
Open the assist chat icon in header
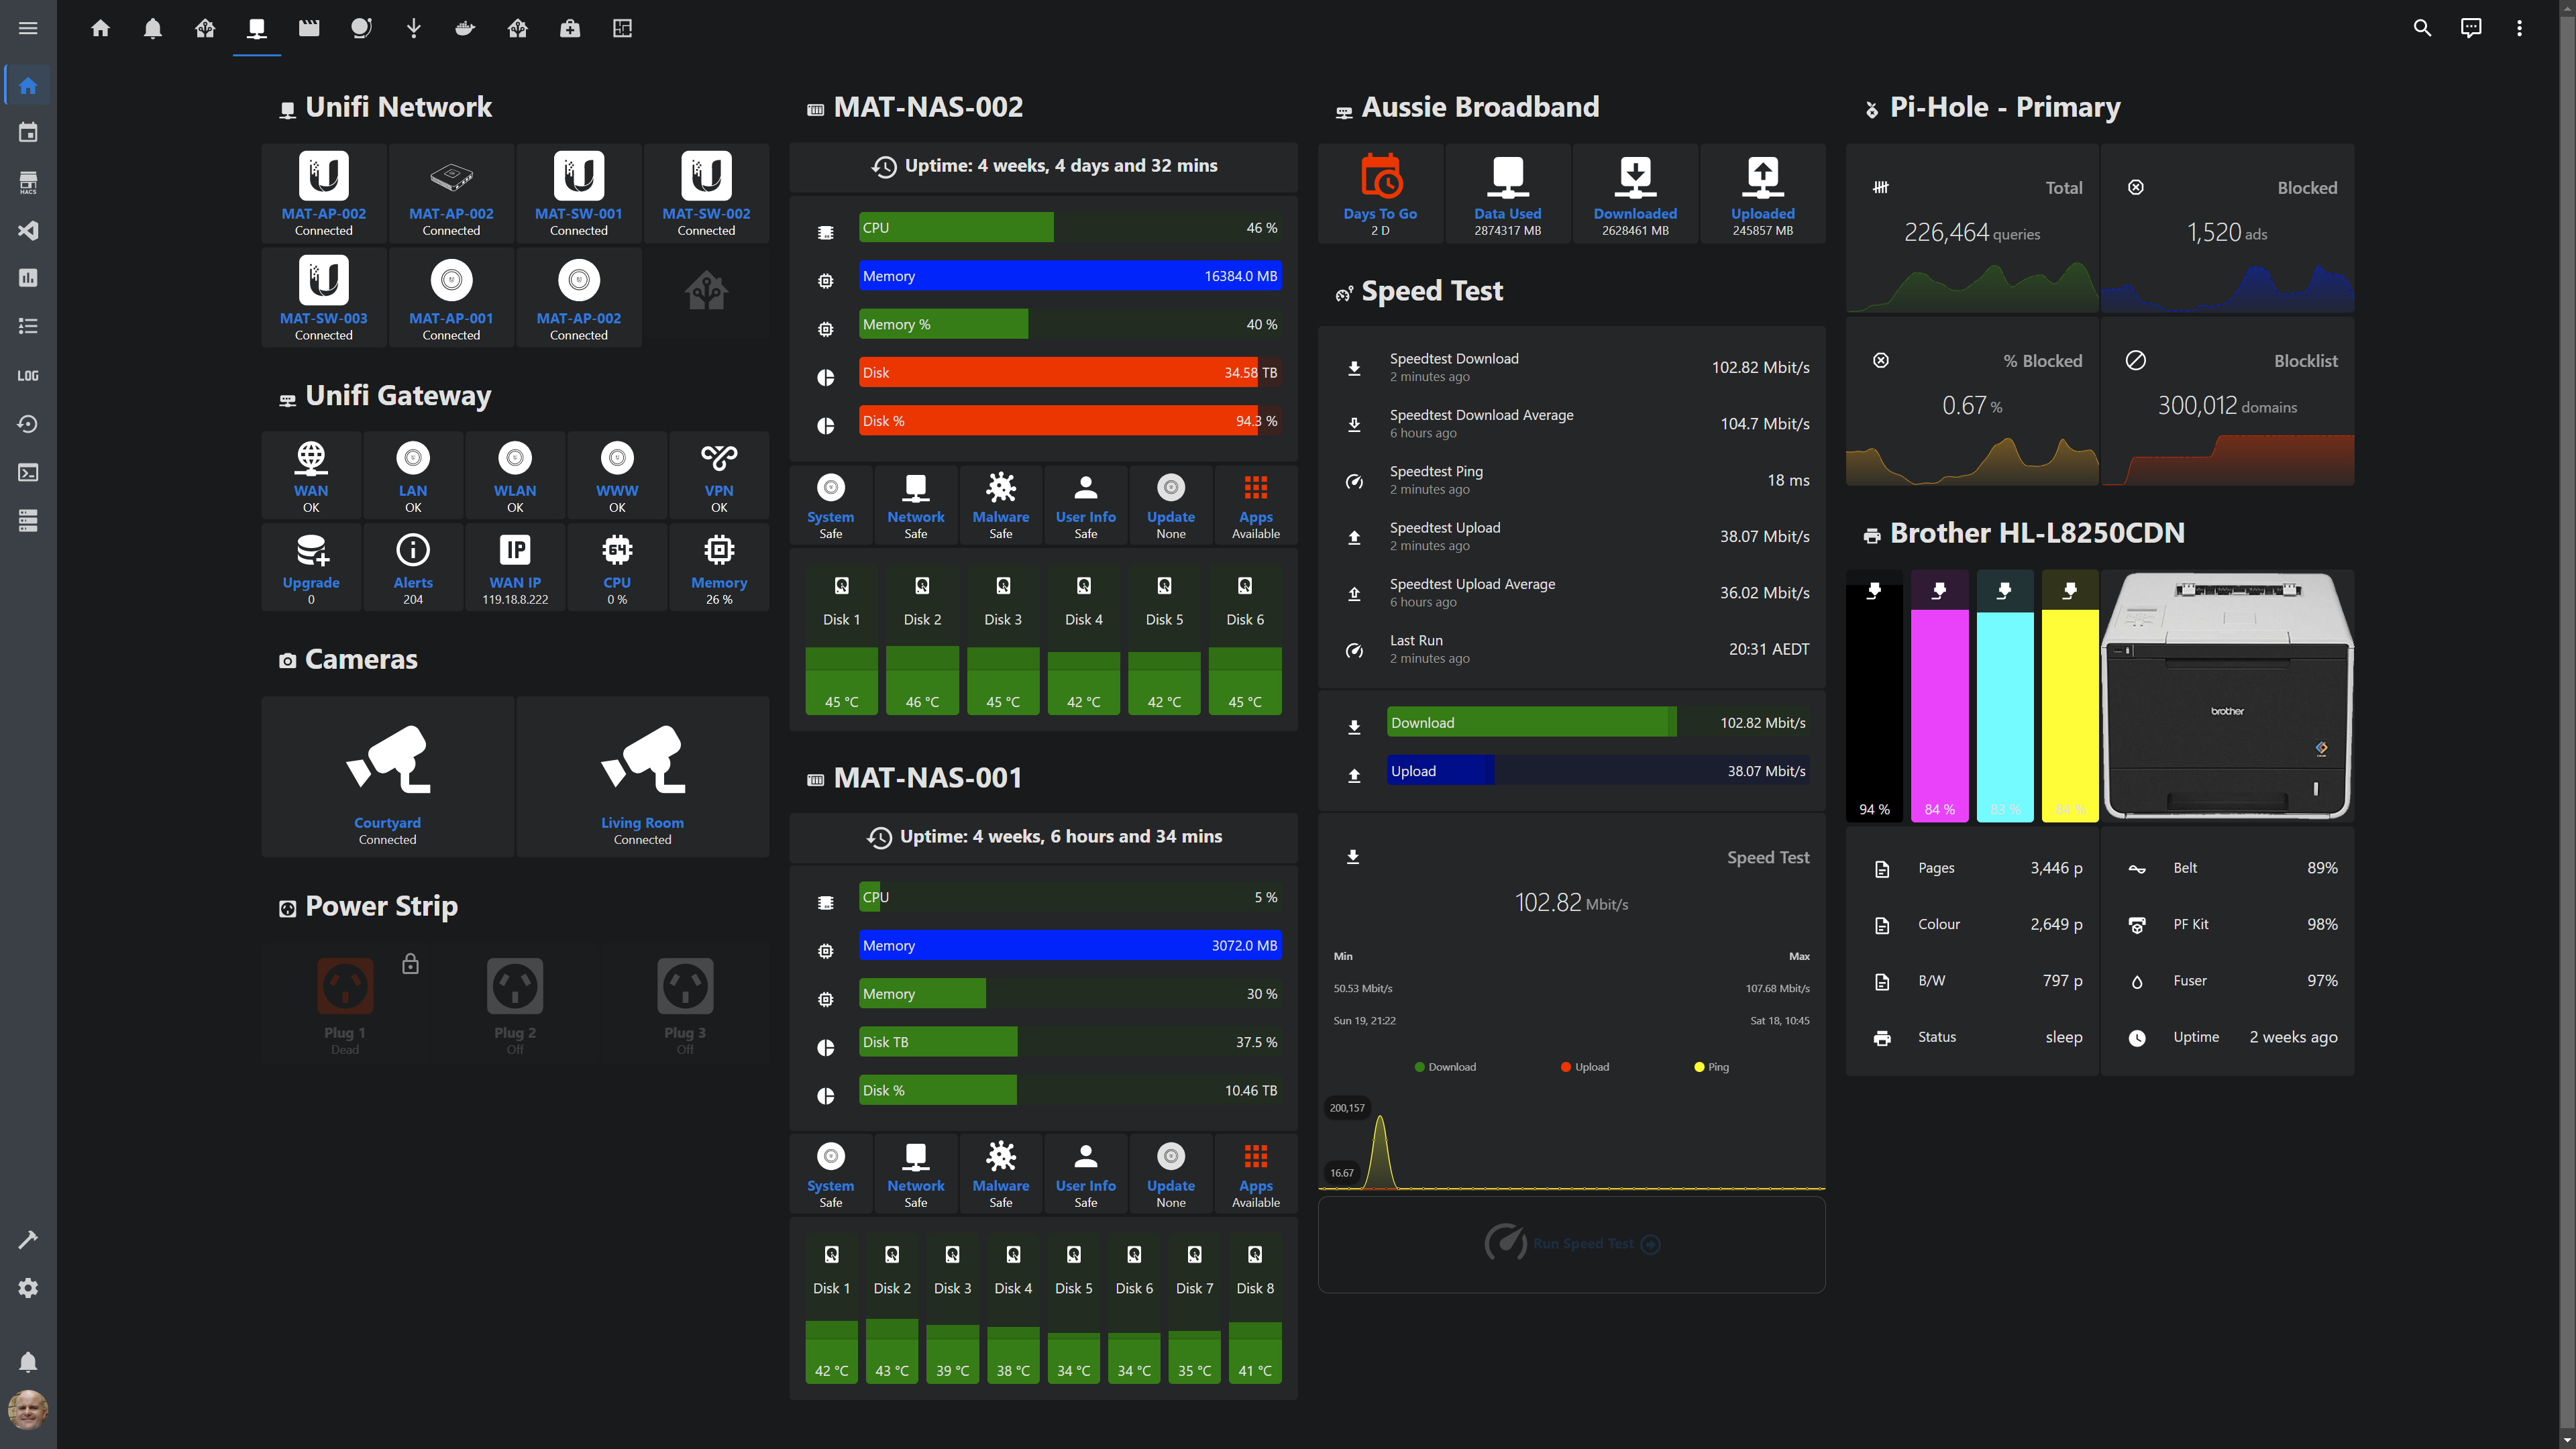coord(2470,28)
